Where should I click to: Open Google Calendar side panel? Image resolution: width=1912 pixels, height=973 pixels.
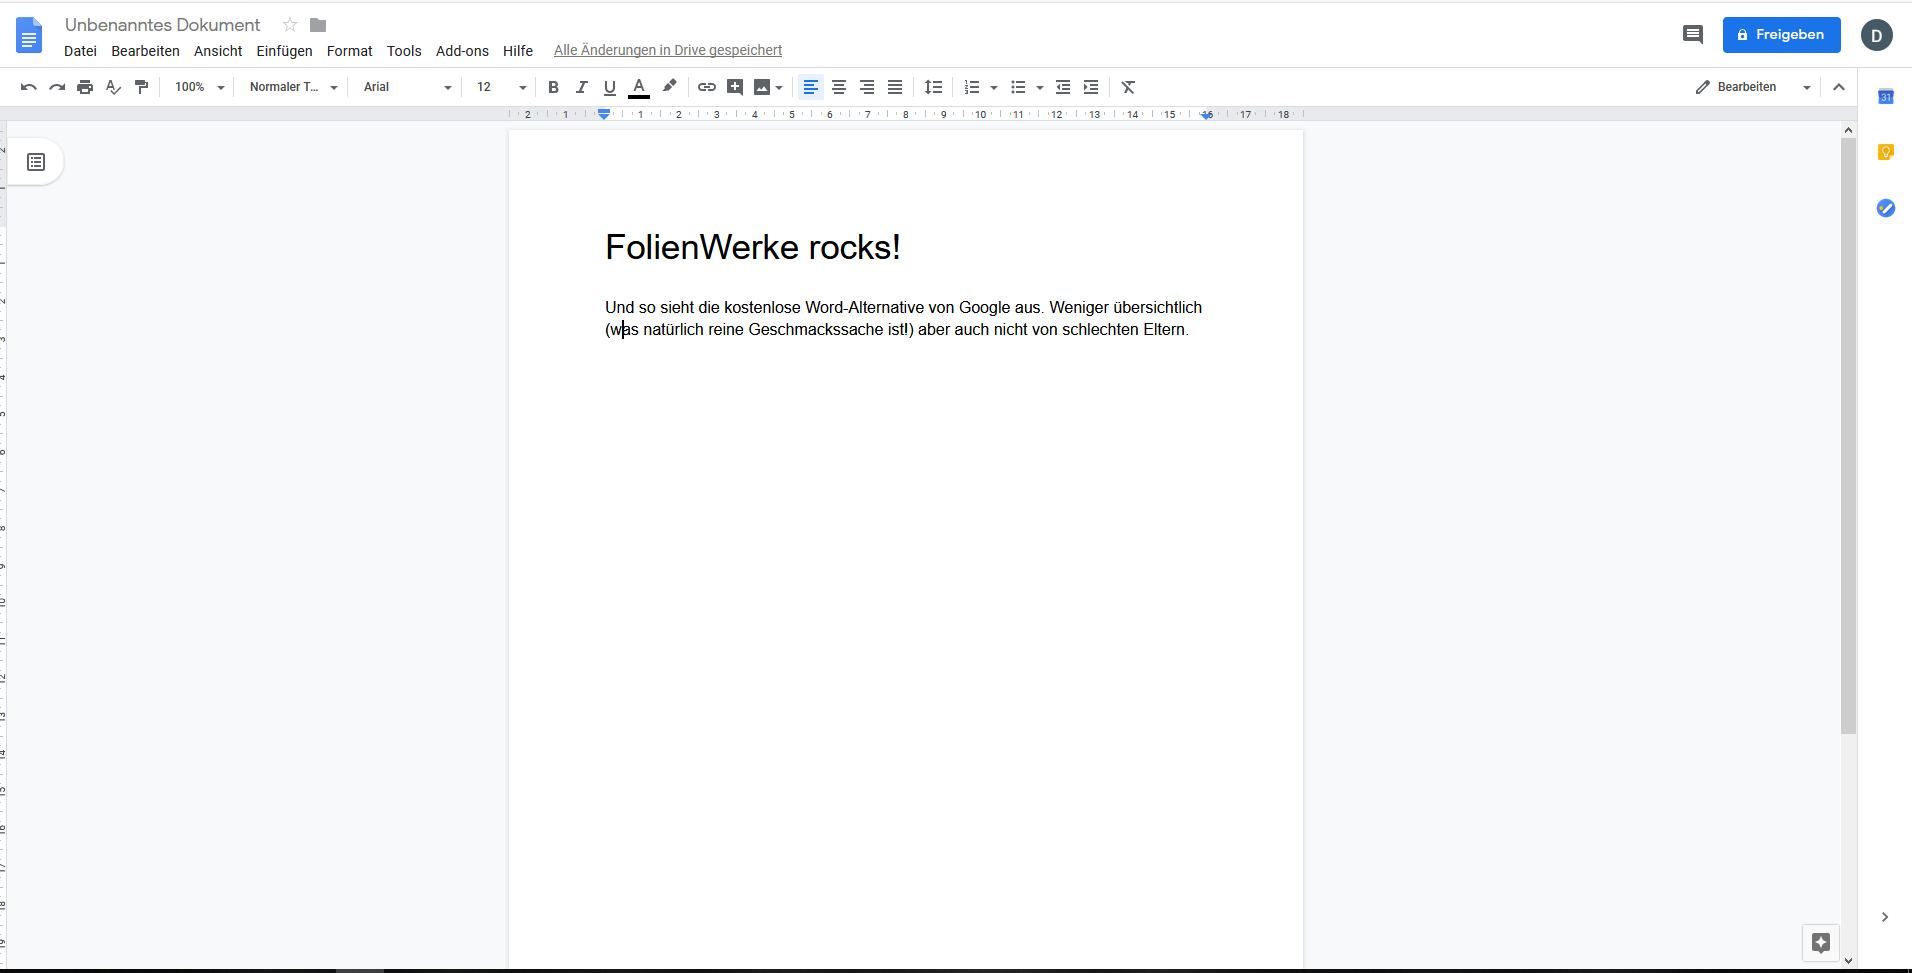(1886, 97)
